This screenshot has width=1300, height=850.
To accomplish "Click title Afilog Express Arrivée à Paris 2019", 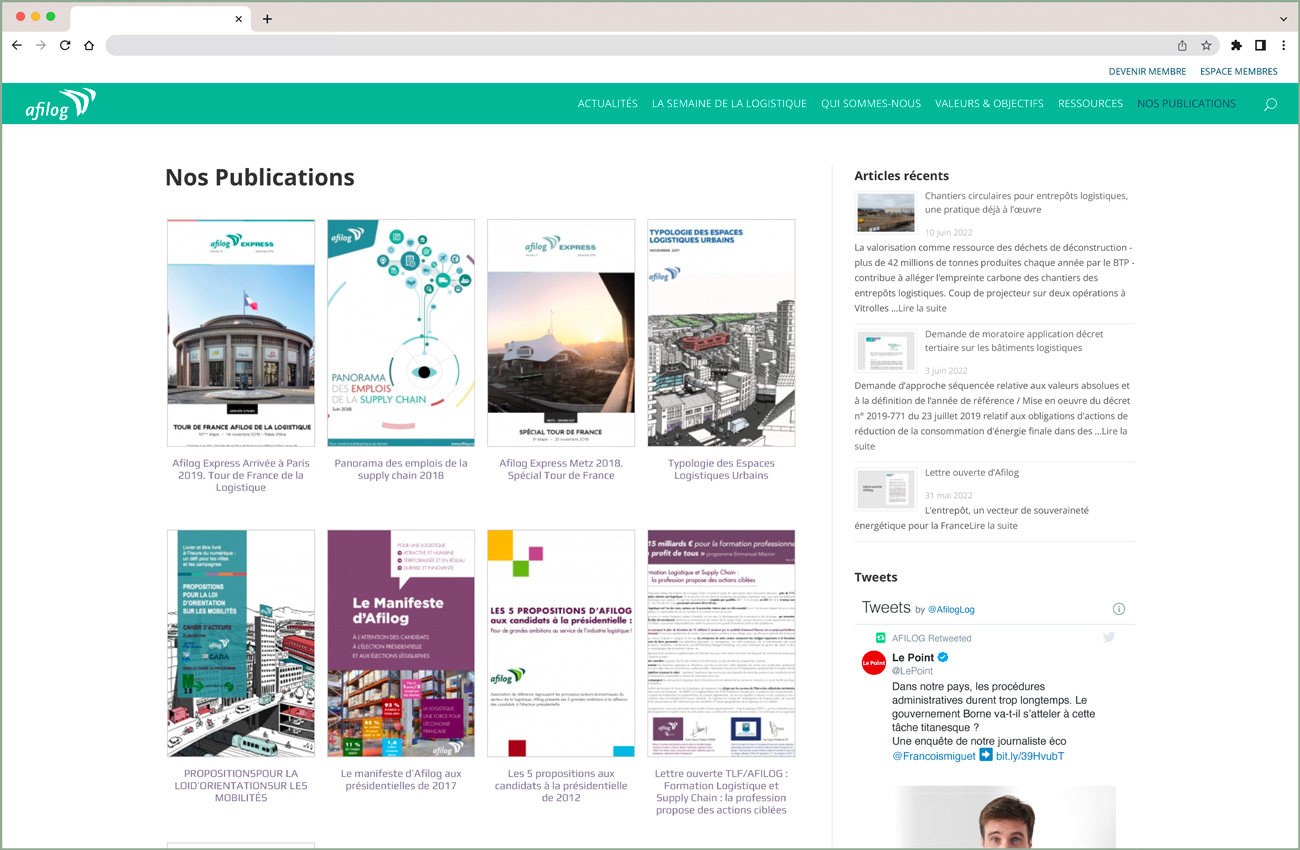I will [x=241, y=475].
